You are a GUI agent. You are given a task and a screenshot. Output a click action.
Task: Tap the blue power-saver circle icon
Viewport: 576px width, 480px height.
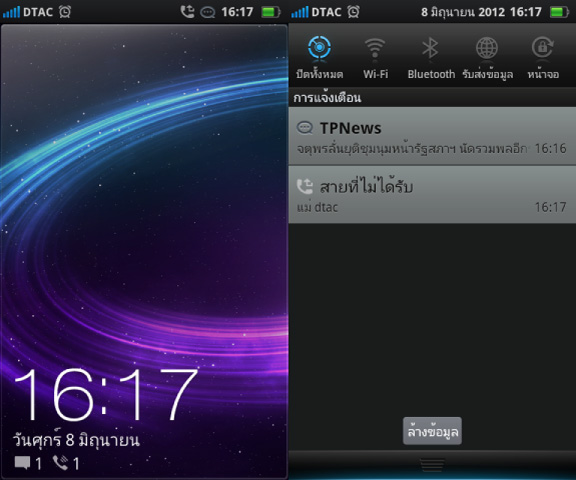tap(319, 48)
